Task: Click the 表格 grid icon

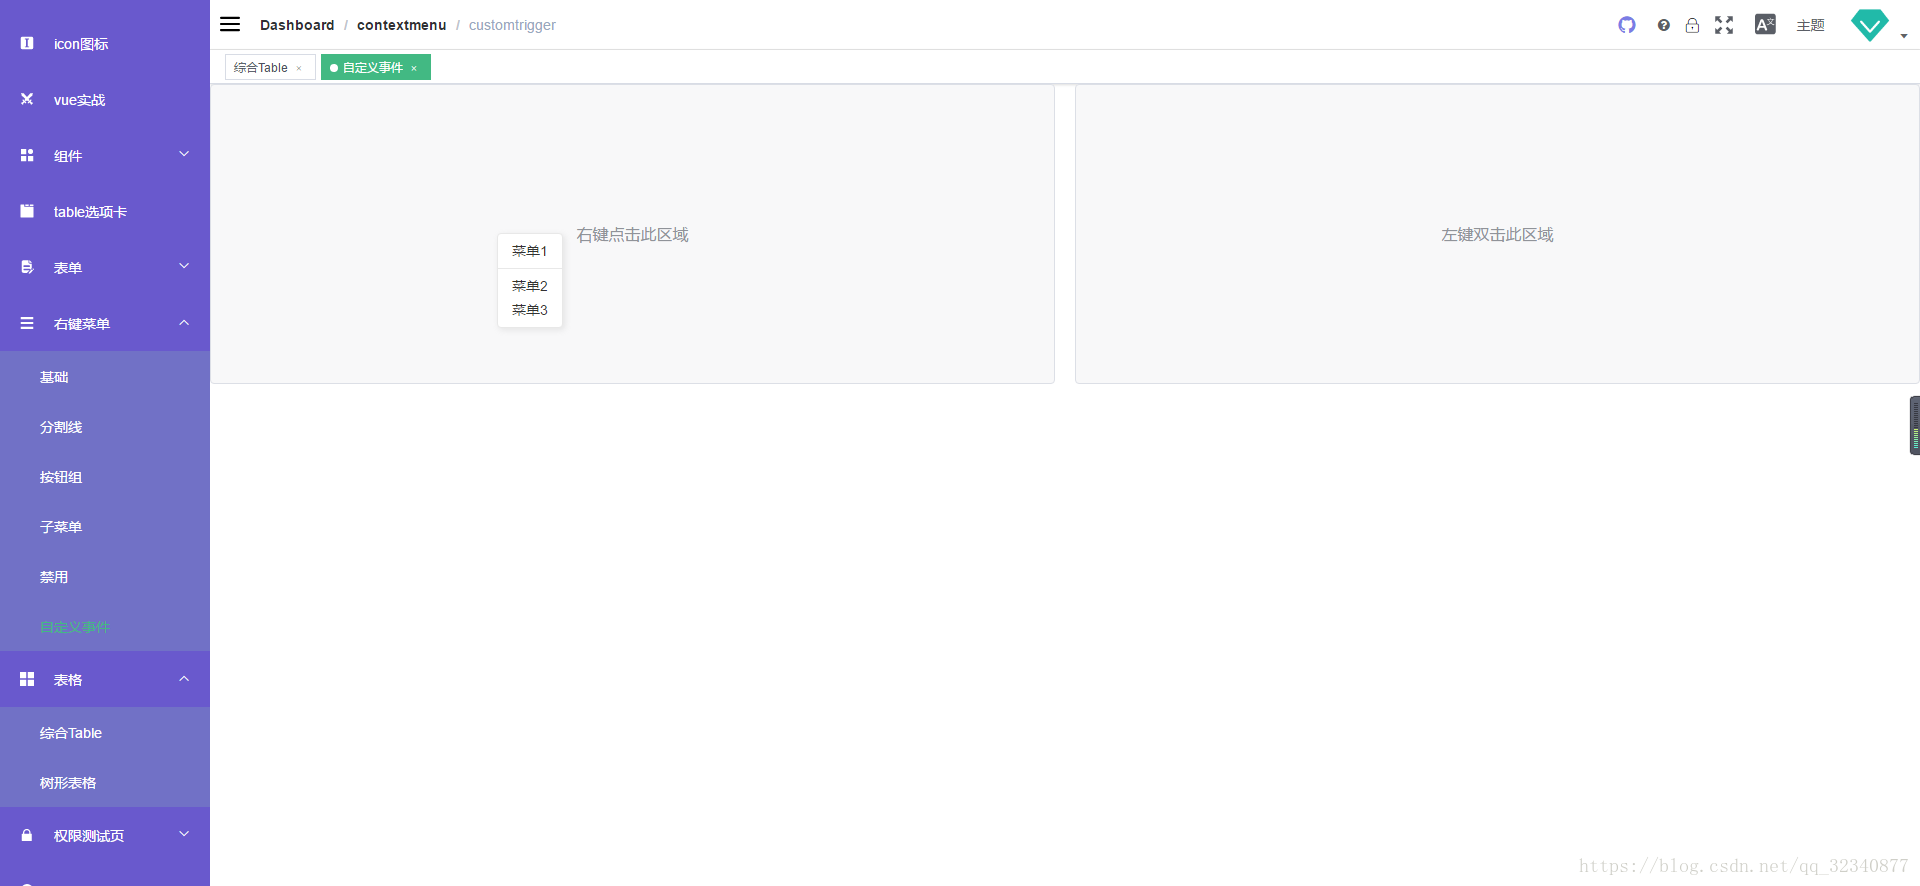Action: [x=27, y=679]
